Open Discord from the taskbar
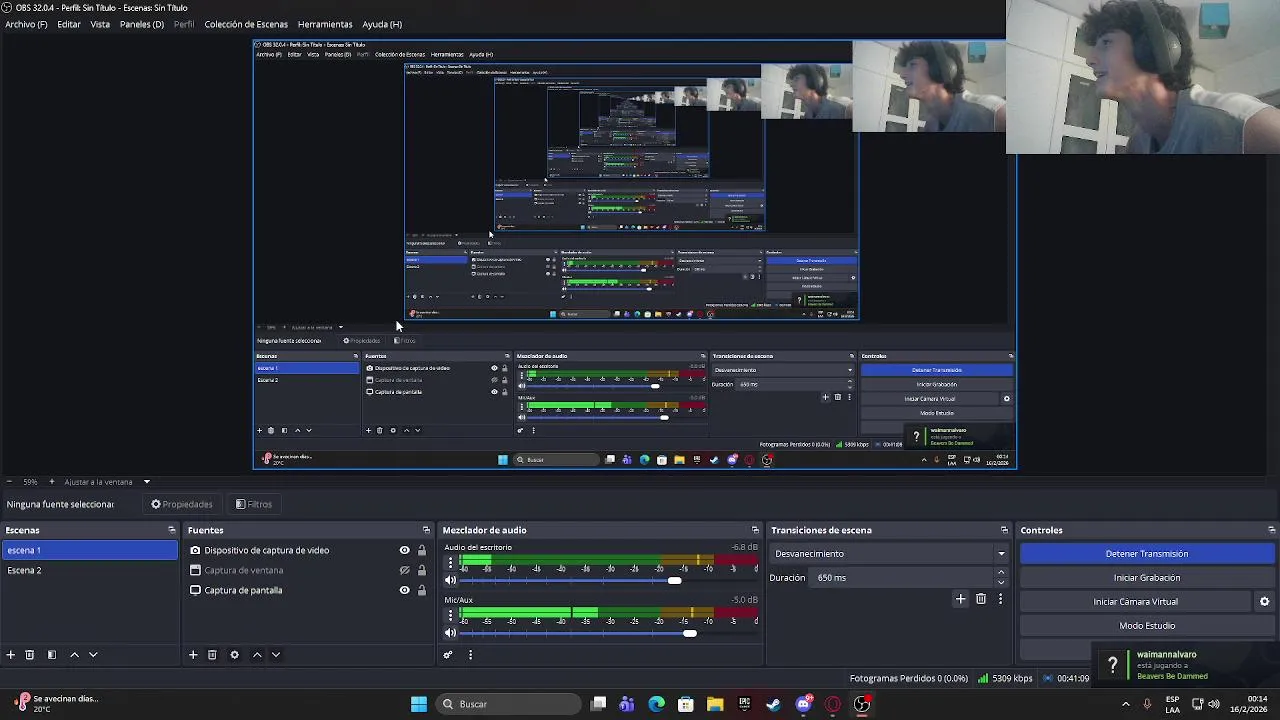 [803, 704]
